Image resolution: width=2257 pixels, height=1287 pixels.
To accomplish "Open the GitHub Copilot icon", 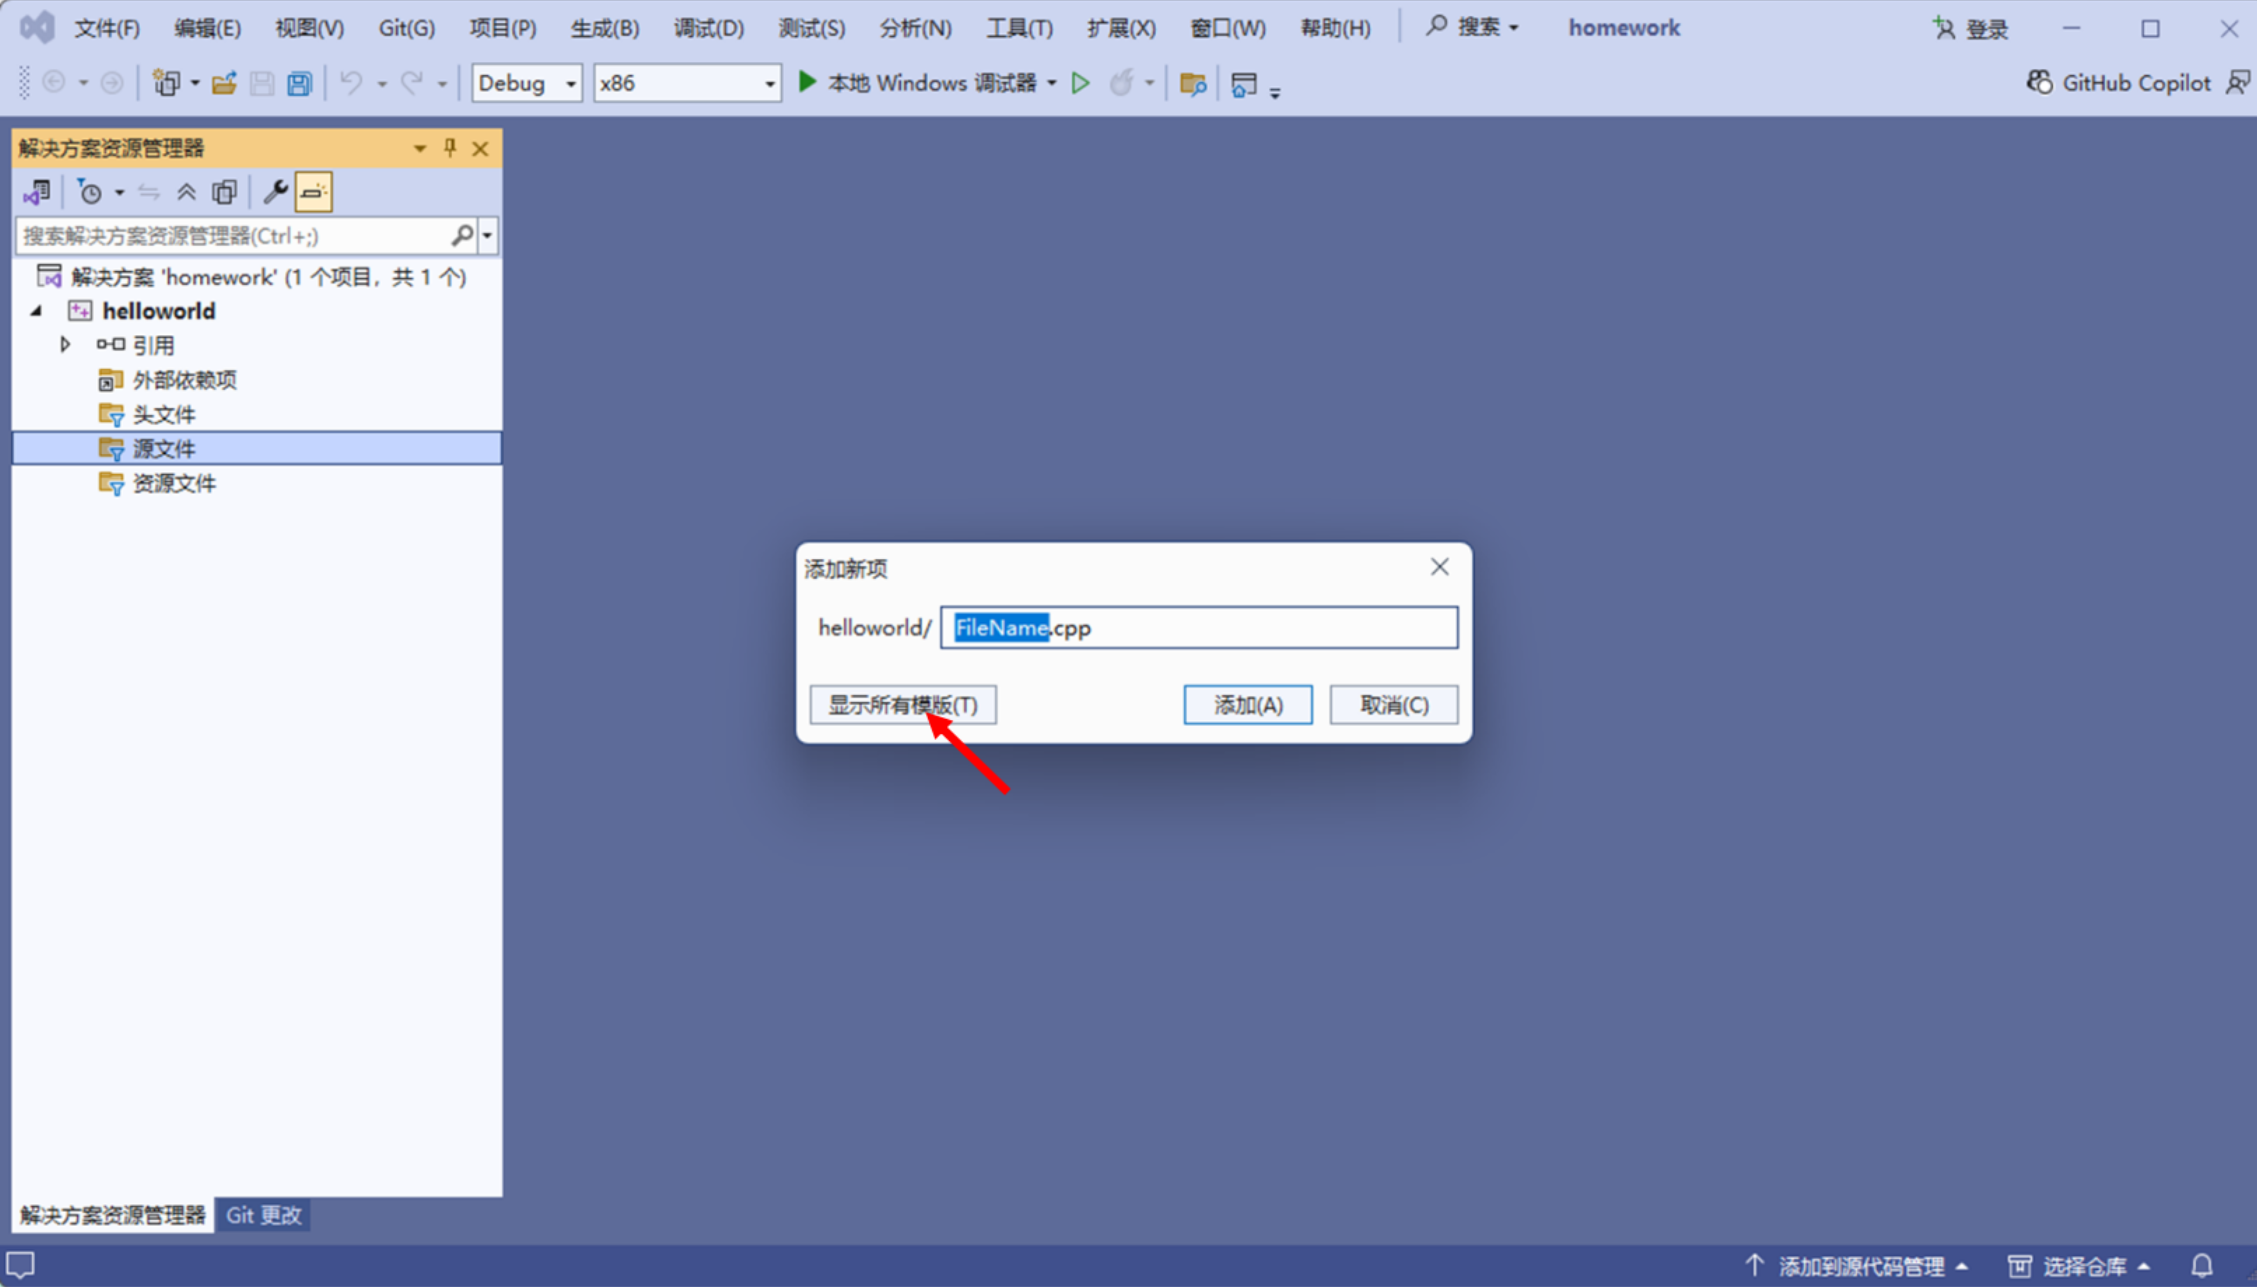I will [2039, 83].
